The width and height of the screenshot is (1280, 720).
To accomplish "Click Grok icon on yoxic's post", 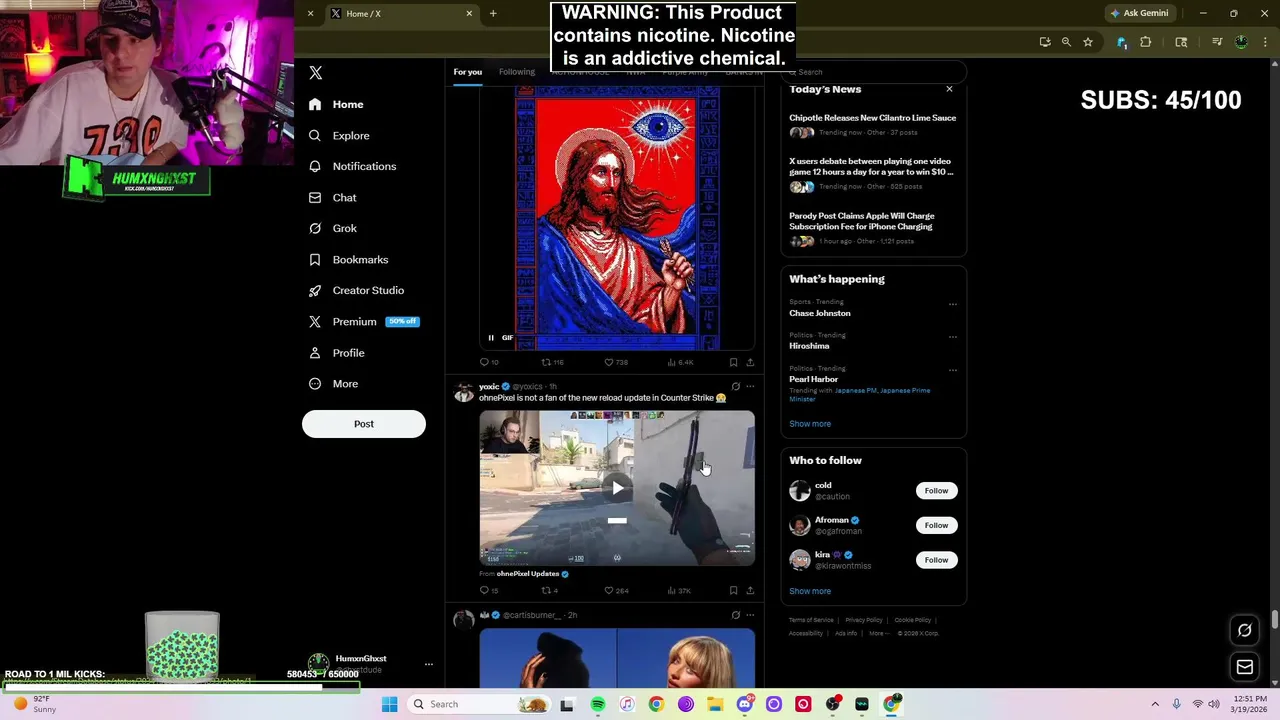I will click(x=735, y=386).
